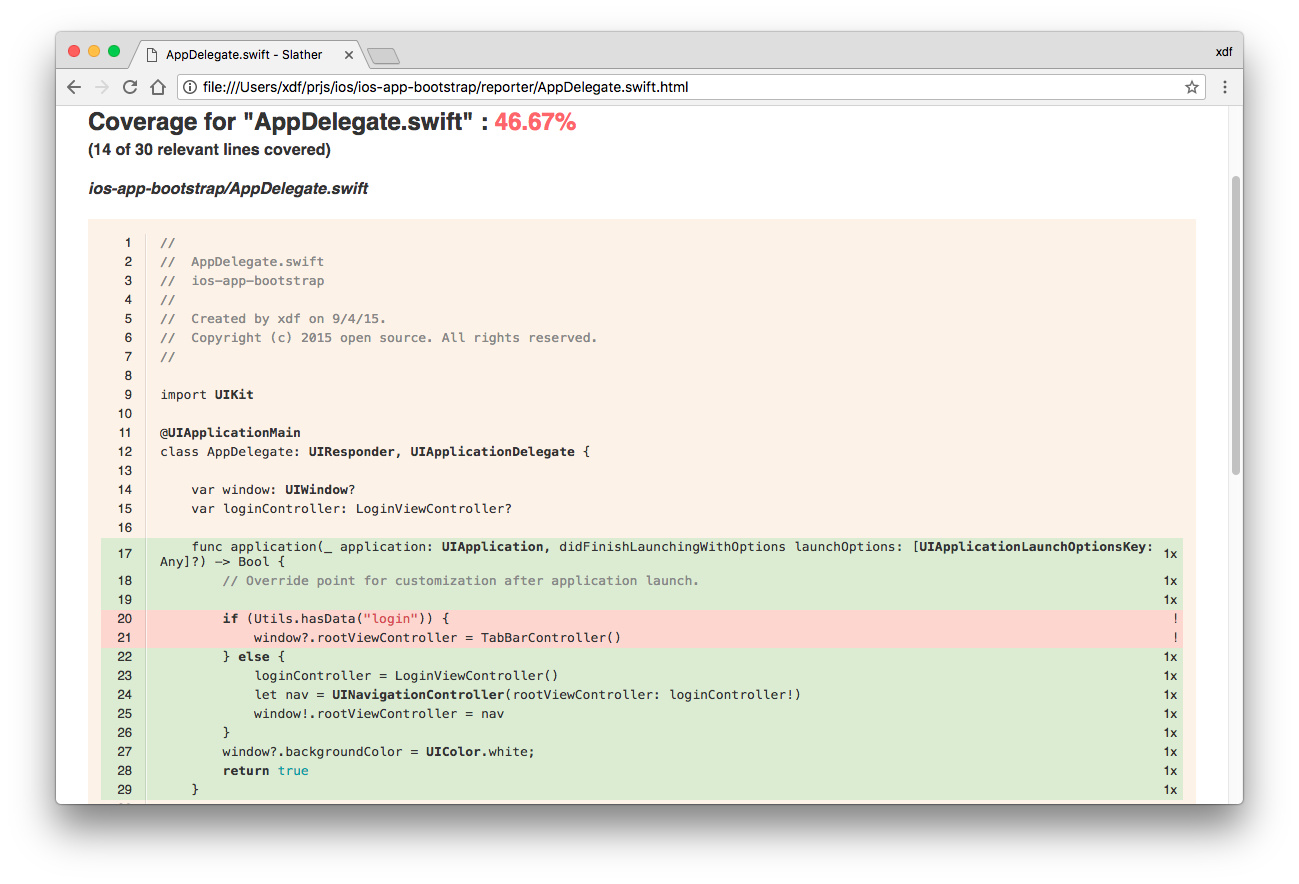This screenshot has height=884, width=1299.
Task: View site information icon in address bar
Action: pyautogui.click(x=189, y=87)
